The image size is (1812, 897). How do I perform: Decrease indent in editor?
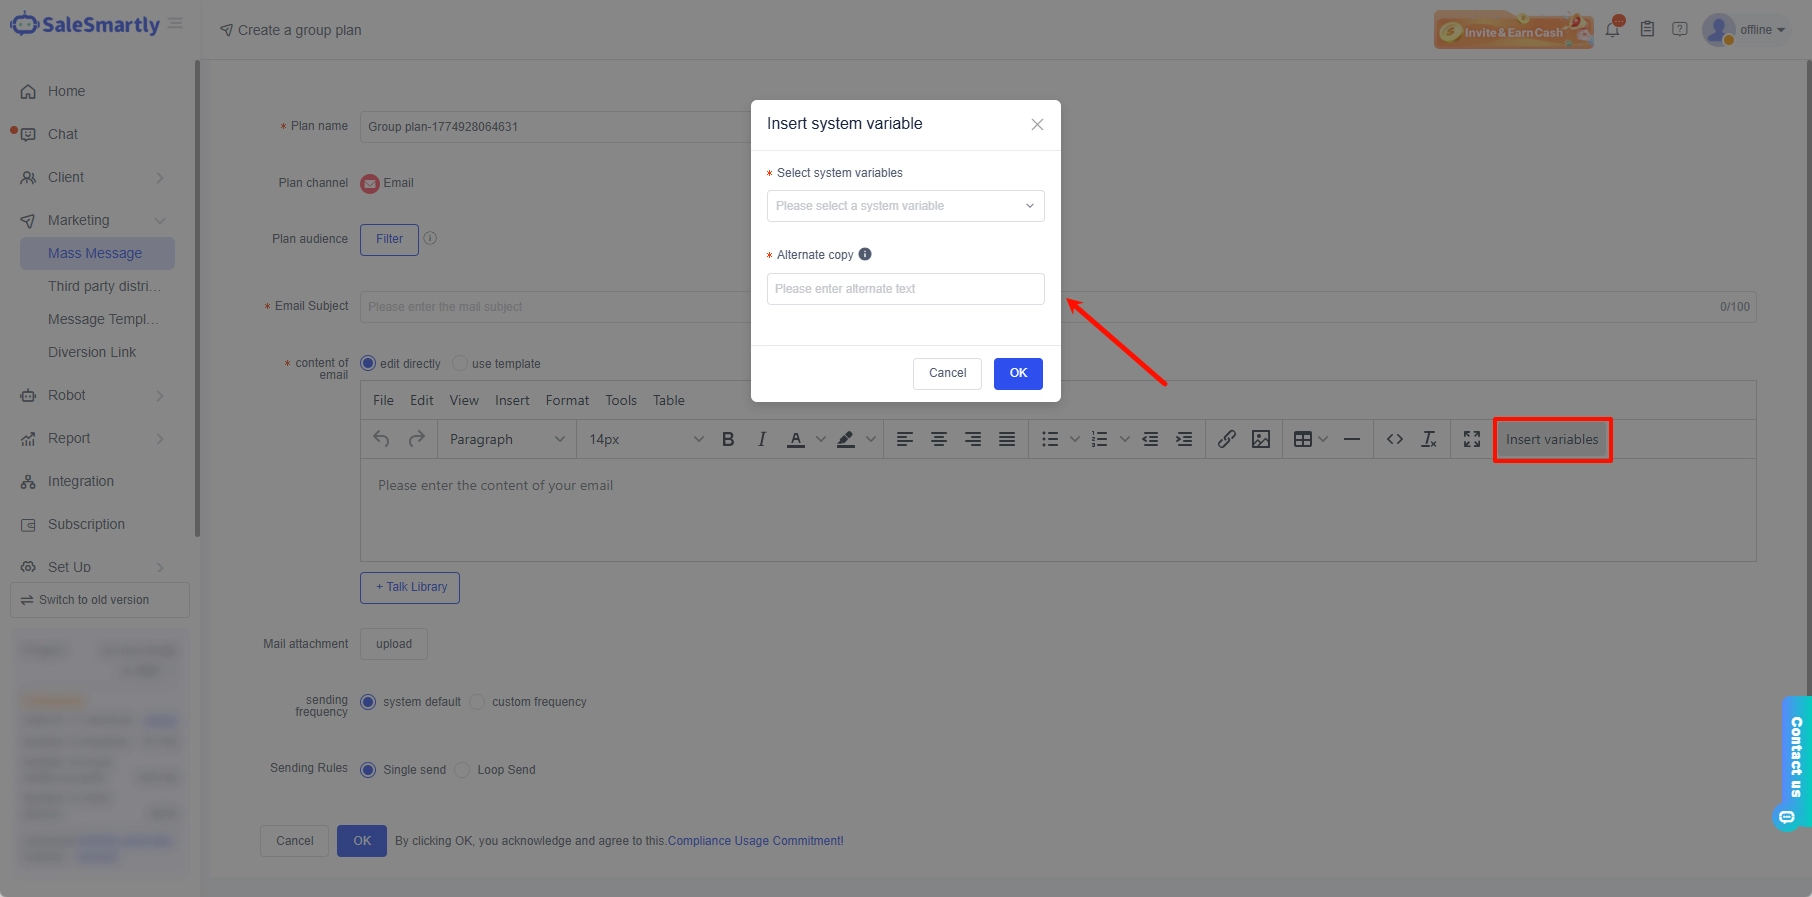[1151, 439]
